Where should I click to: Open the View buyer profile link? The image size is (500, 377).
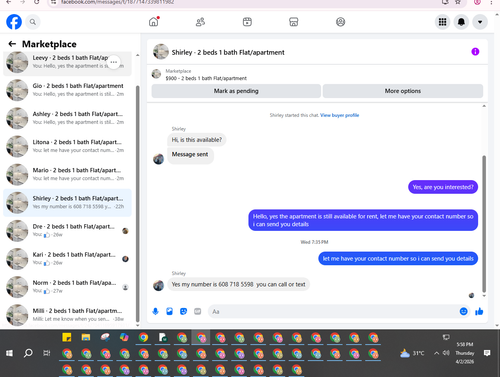coord(339,115)
